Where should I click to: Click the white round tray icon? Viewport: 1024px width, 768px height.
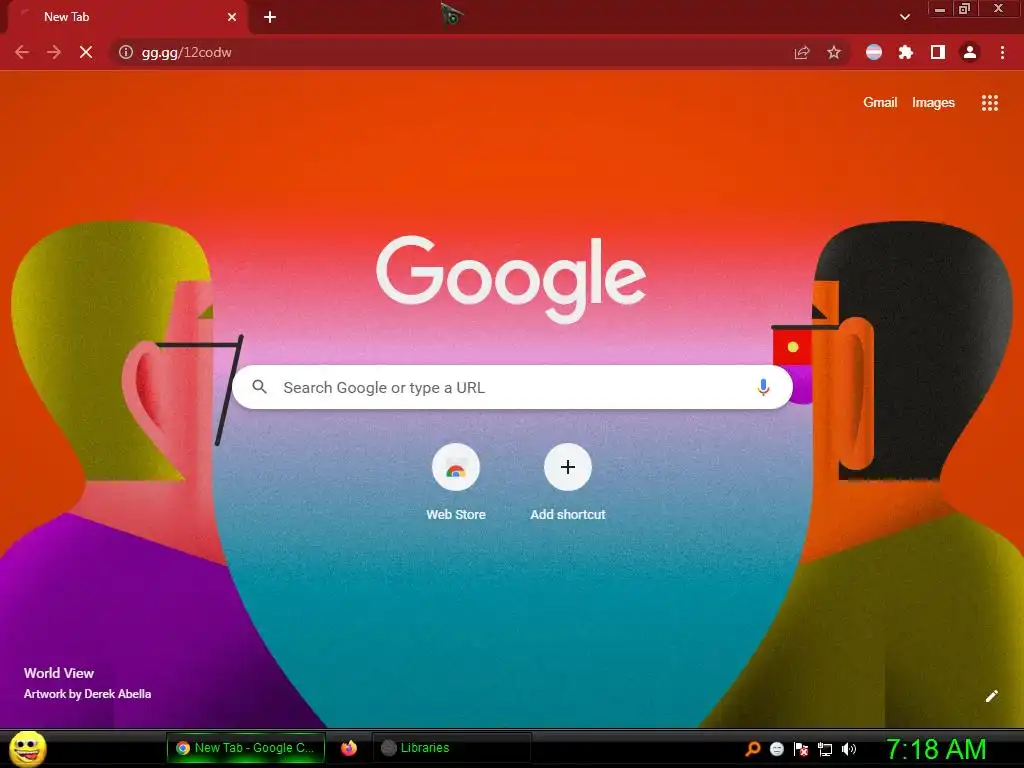coord(776,749)
